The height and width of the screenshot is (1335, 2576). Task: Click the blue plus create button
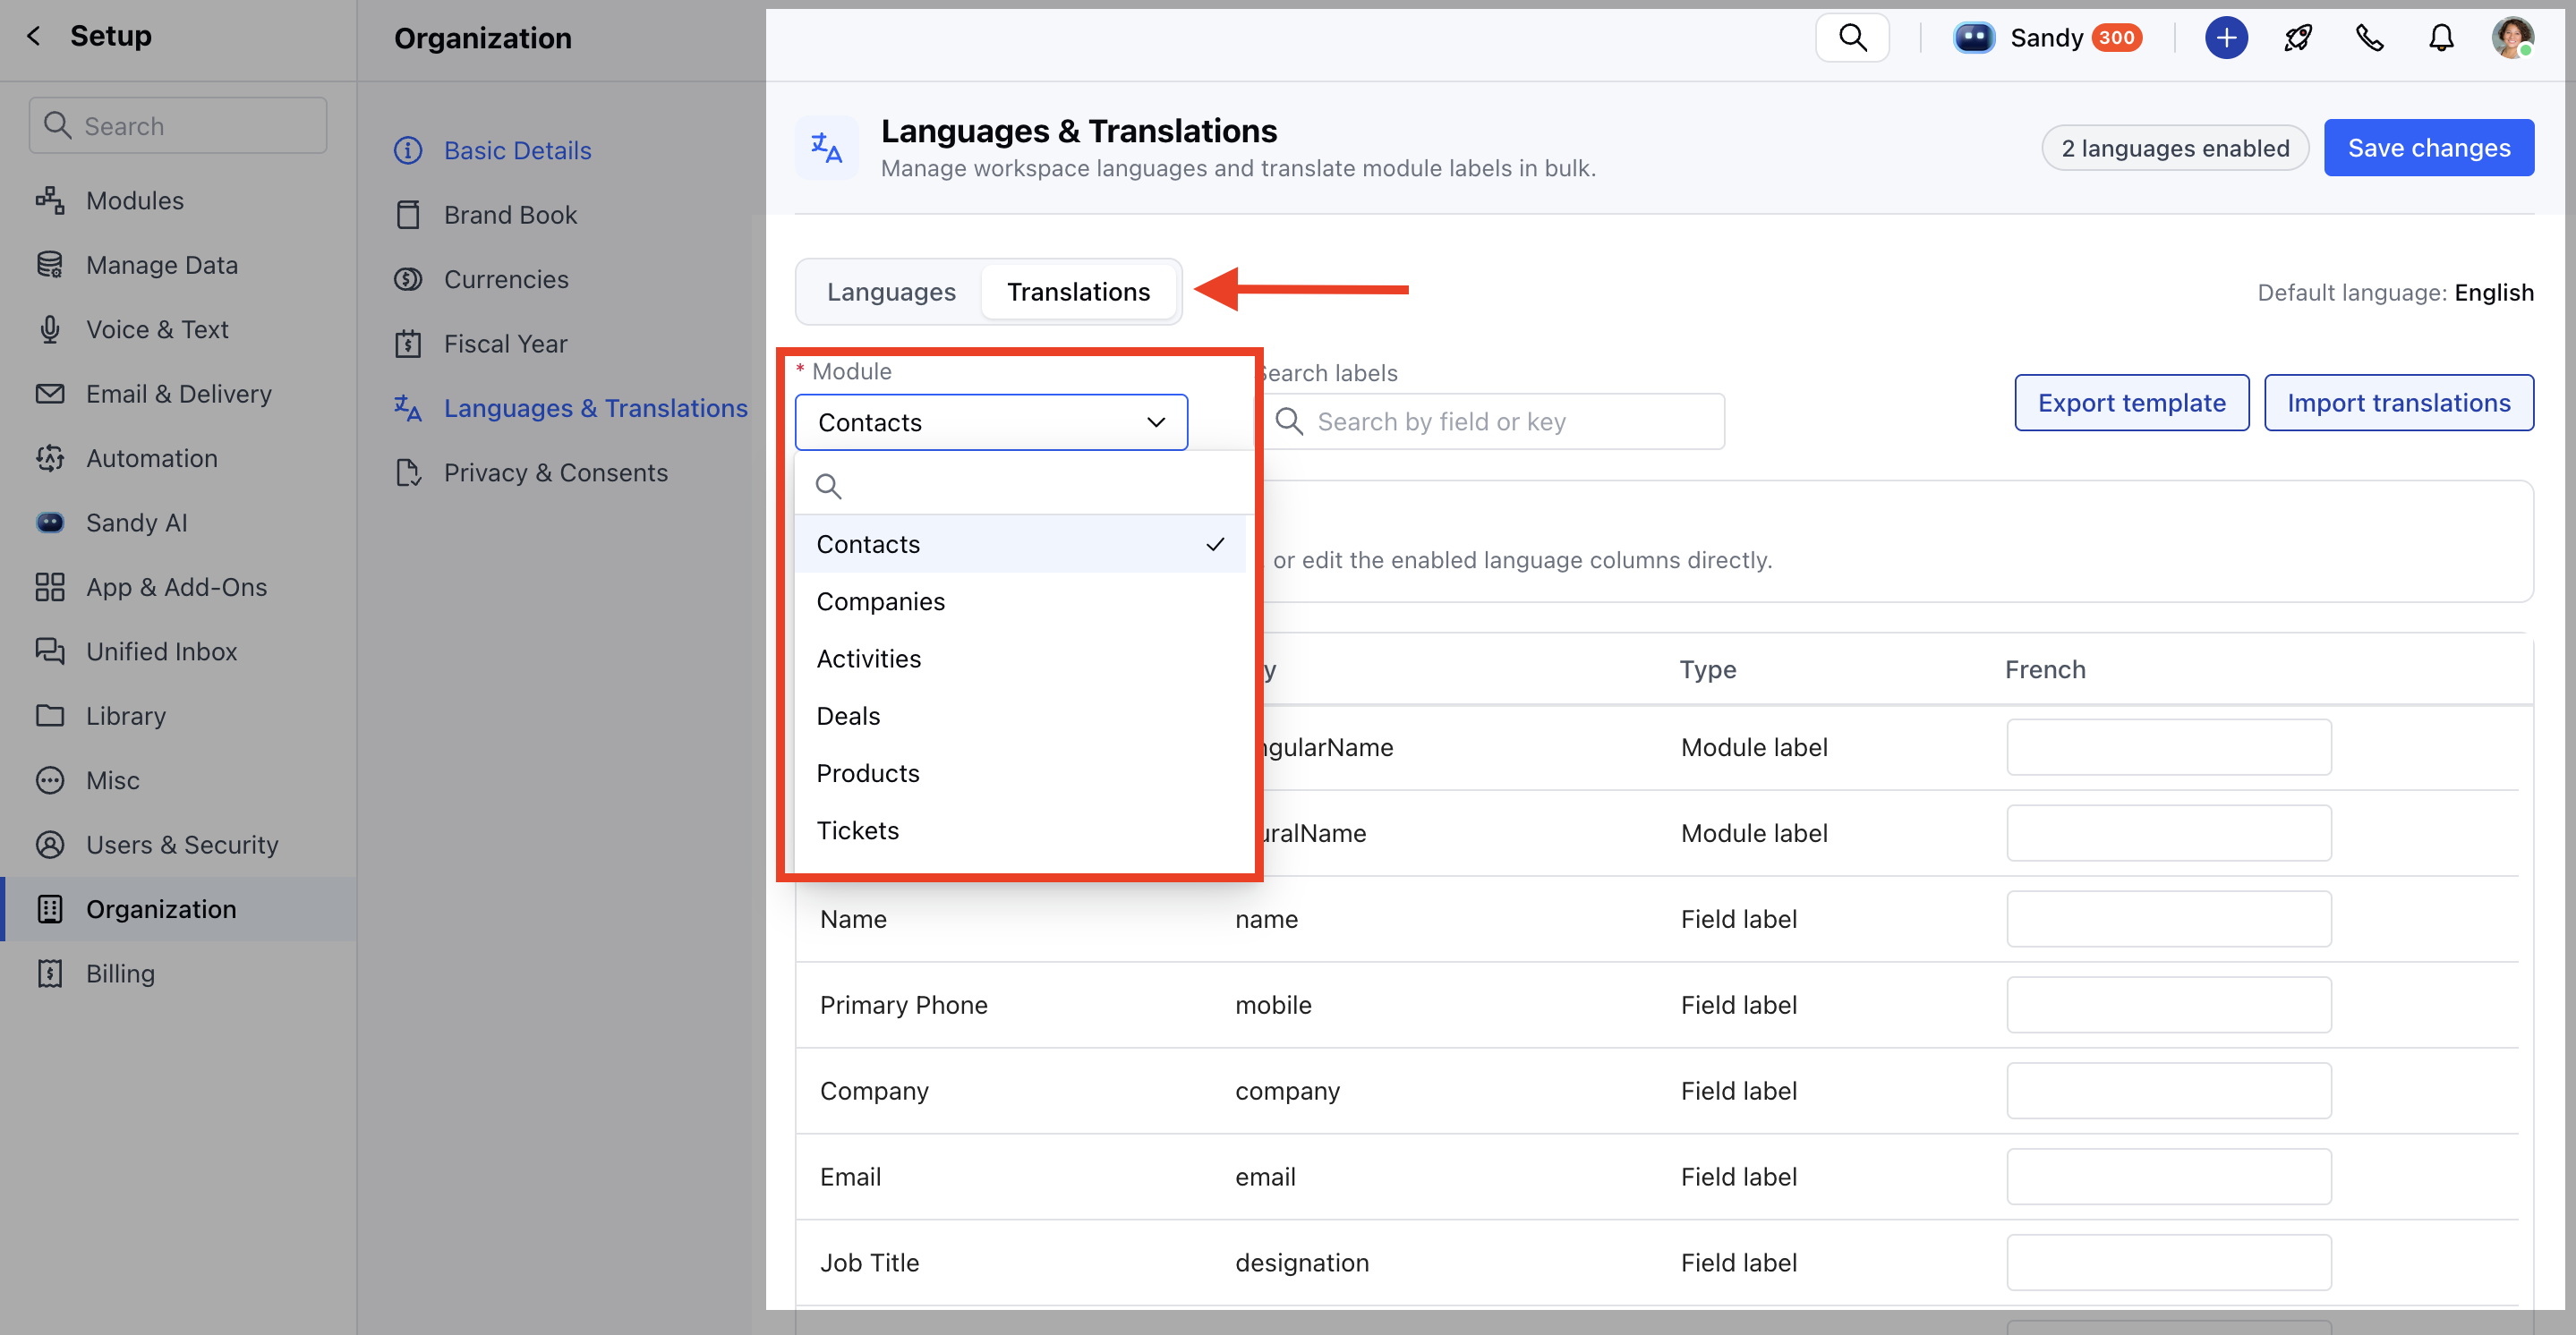point(2226,38)
